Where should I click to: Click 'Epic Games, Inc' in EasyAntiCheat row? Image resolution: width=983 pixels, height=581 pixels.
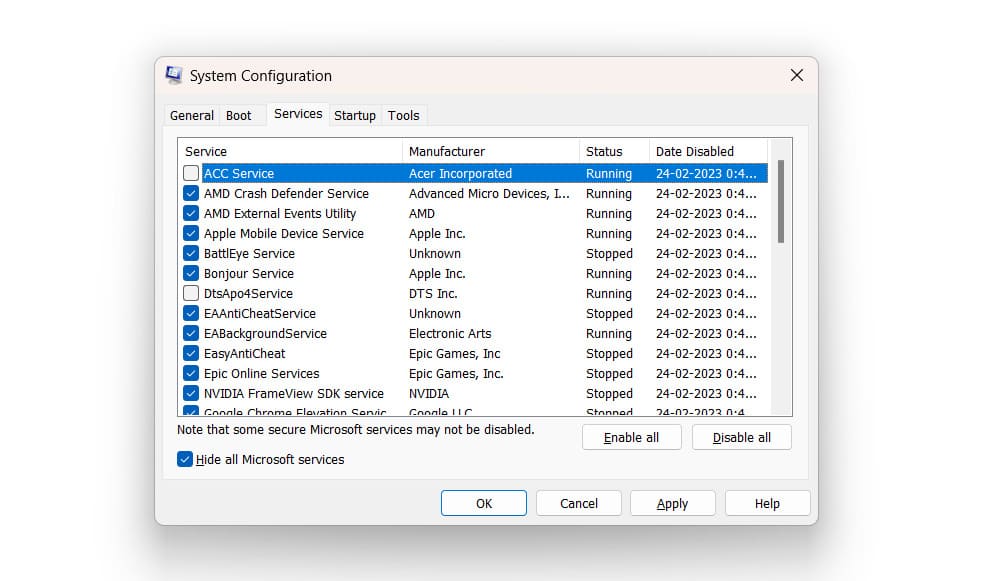pos(455,354)
